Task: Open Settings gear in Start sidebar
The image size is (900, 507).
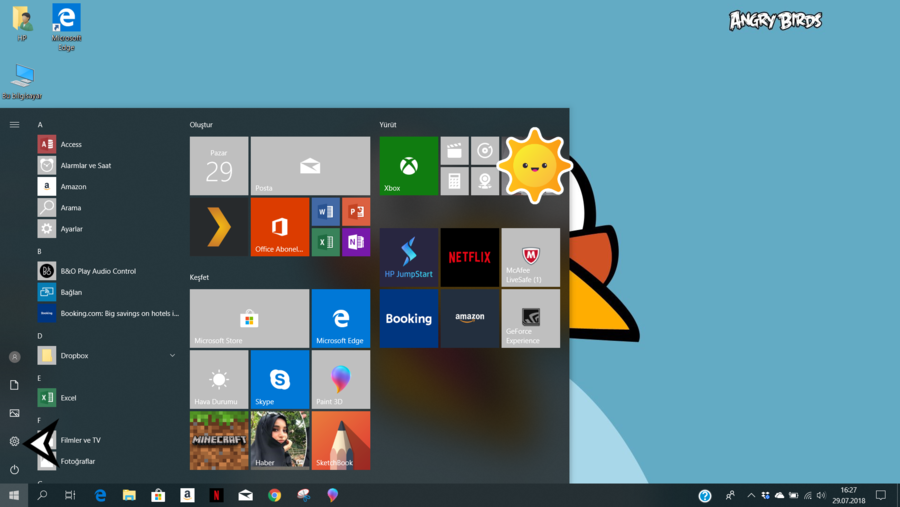Action: 14,442
